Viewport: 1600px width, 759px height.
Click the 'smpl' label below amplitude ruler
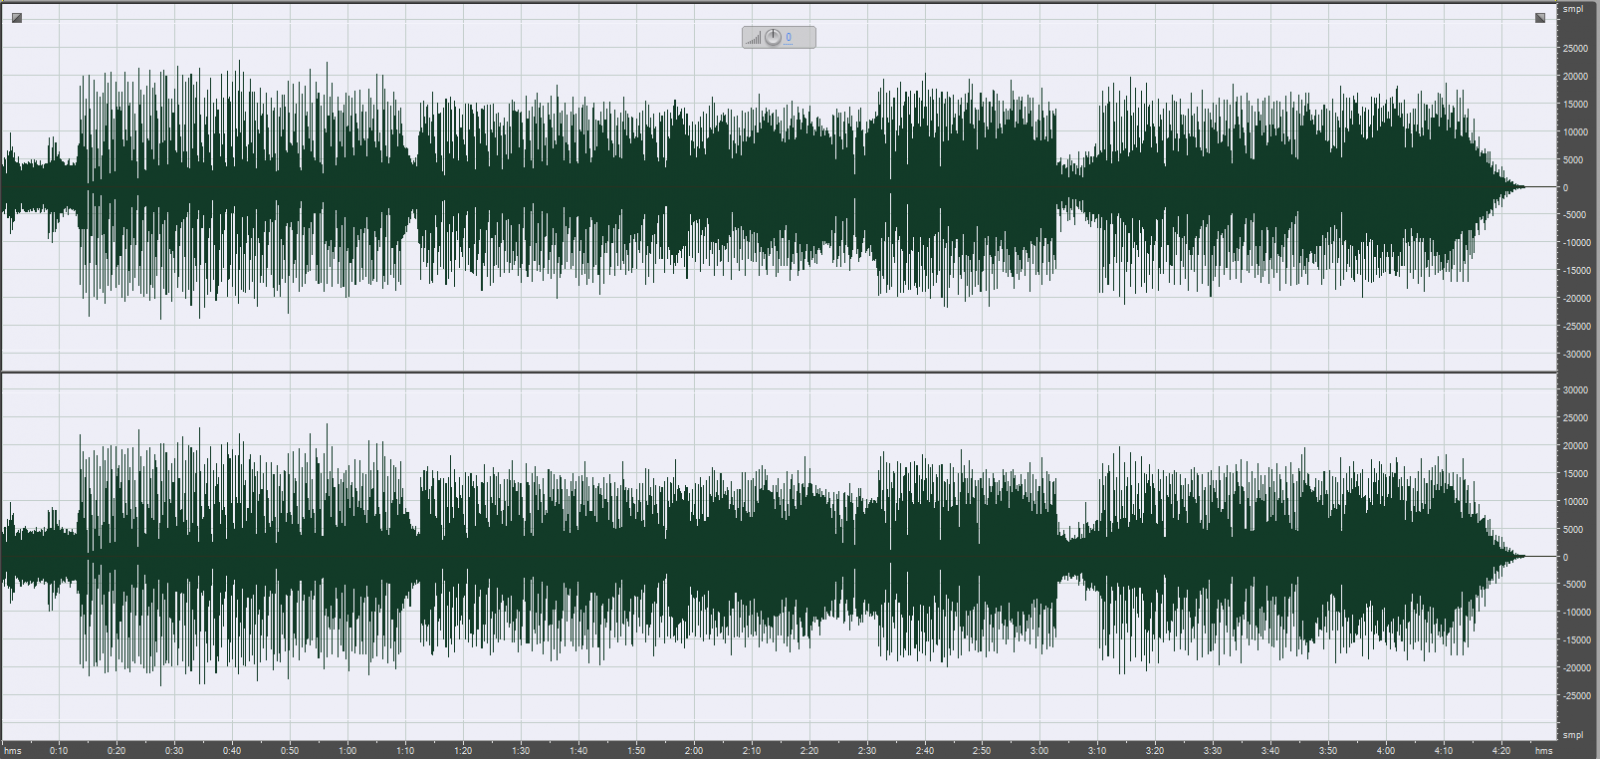(x=1574, y=735)
